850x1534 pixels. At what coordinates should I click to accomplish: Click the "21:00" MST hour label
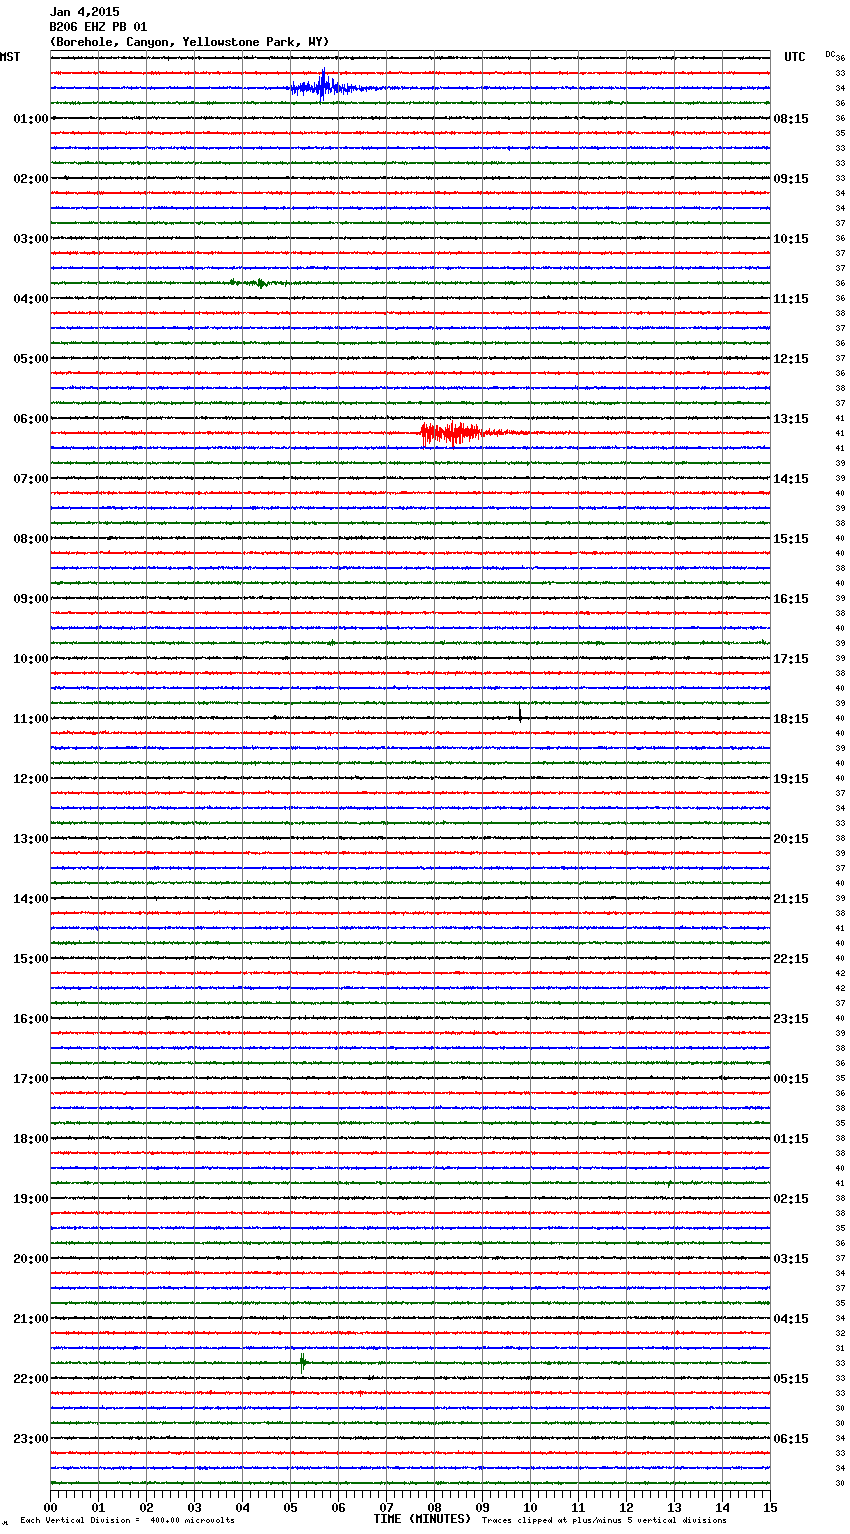[31, 1319]
